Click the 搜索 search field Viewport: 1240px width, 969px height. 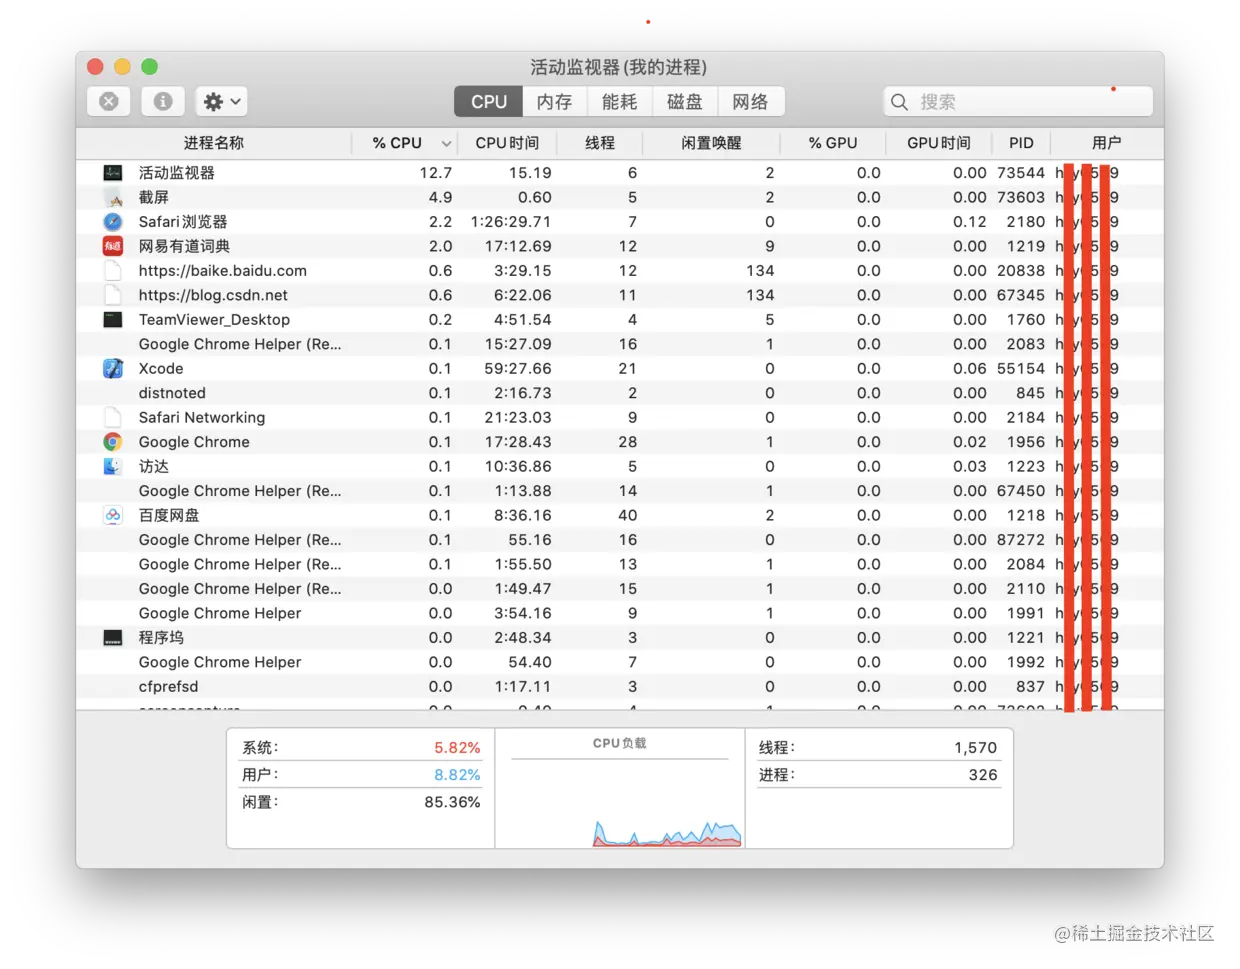coord(1018,102)
